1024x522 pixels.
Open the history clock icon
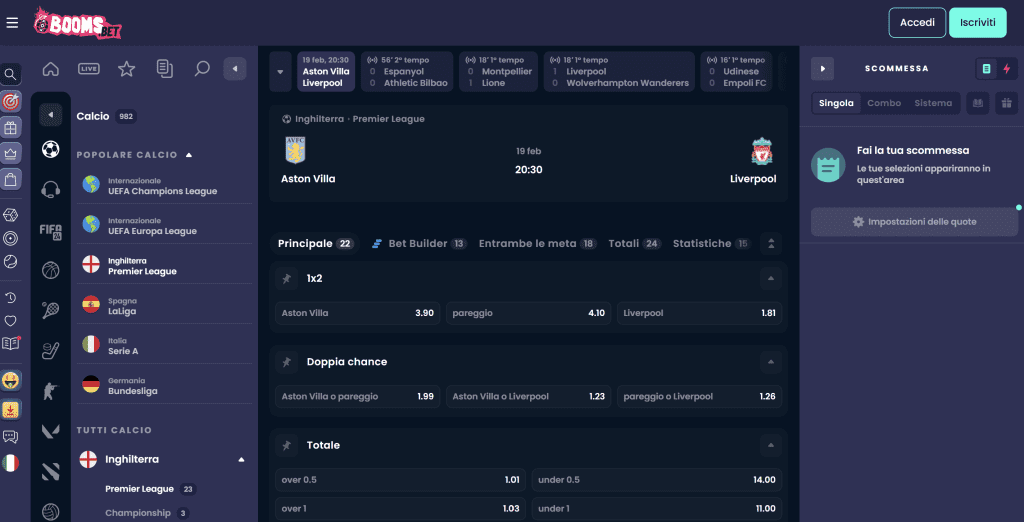(x=10, y=298)
